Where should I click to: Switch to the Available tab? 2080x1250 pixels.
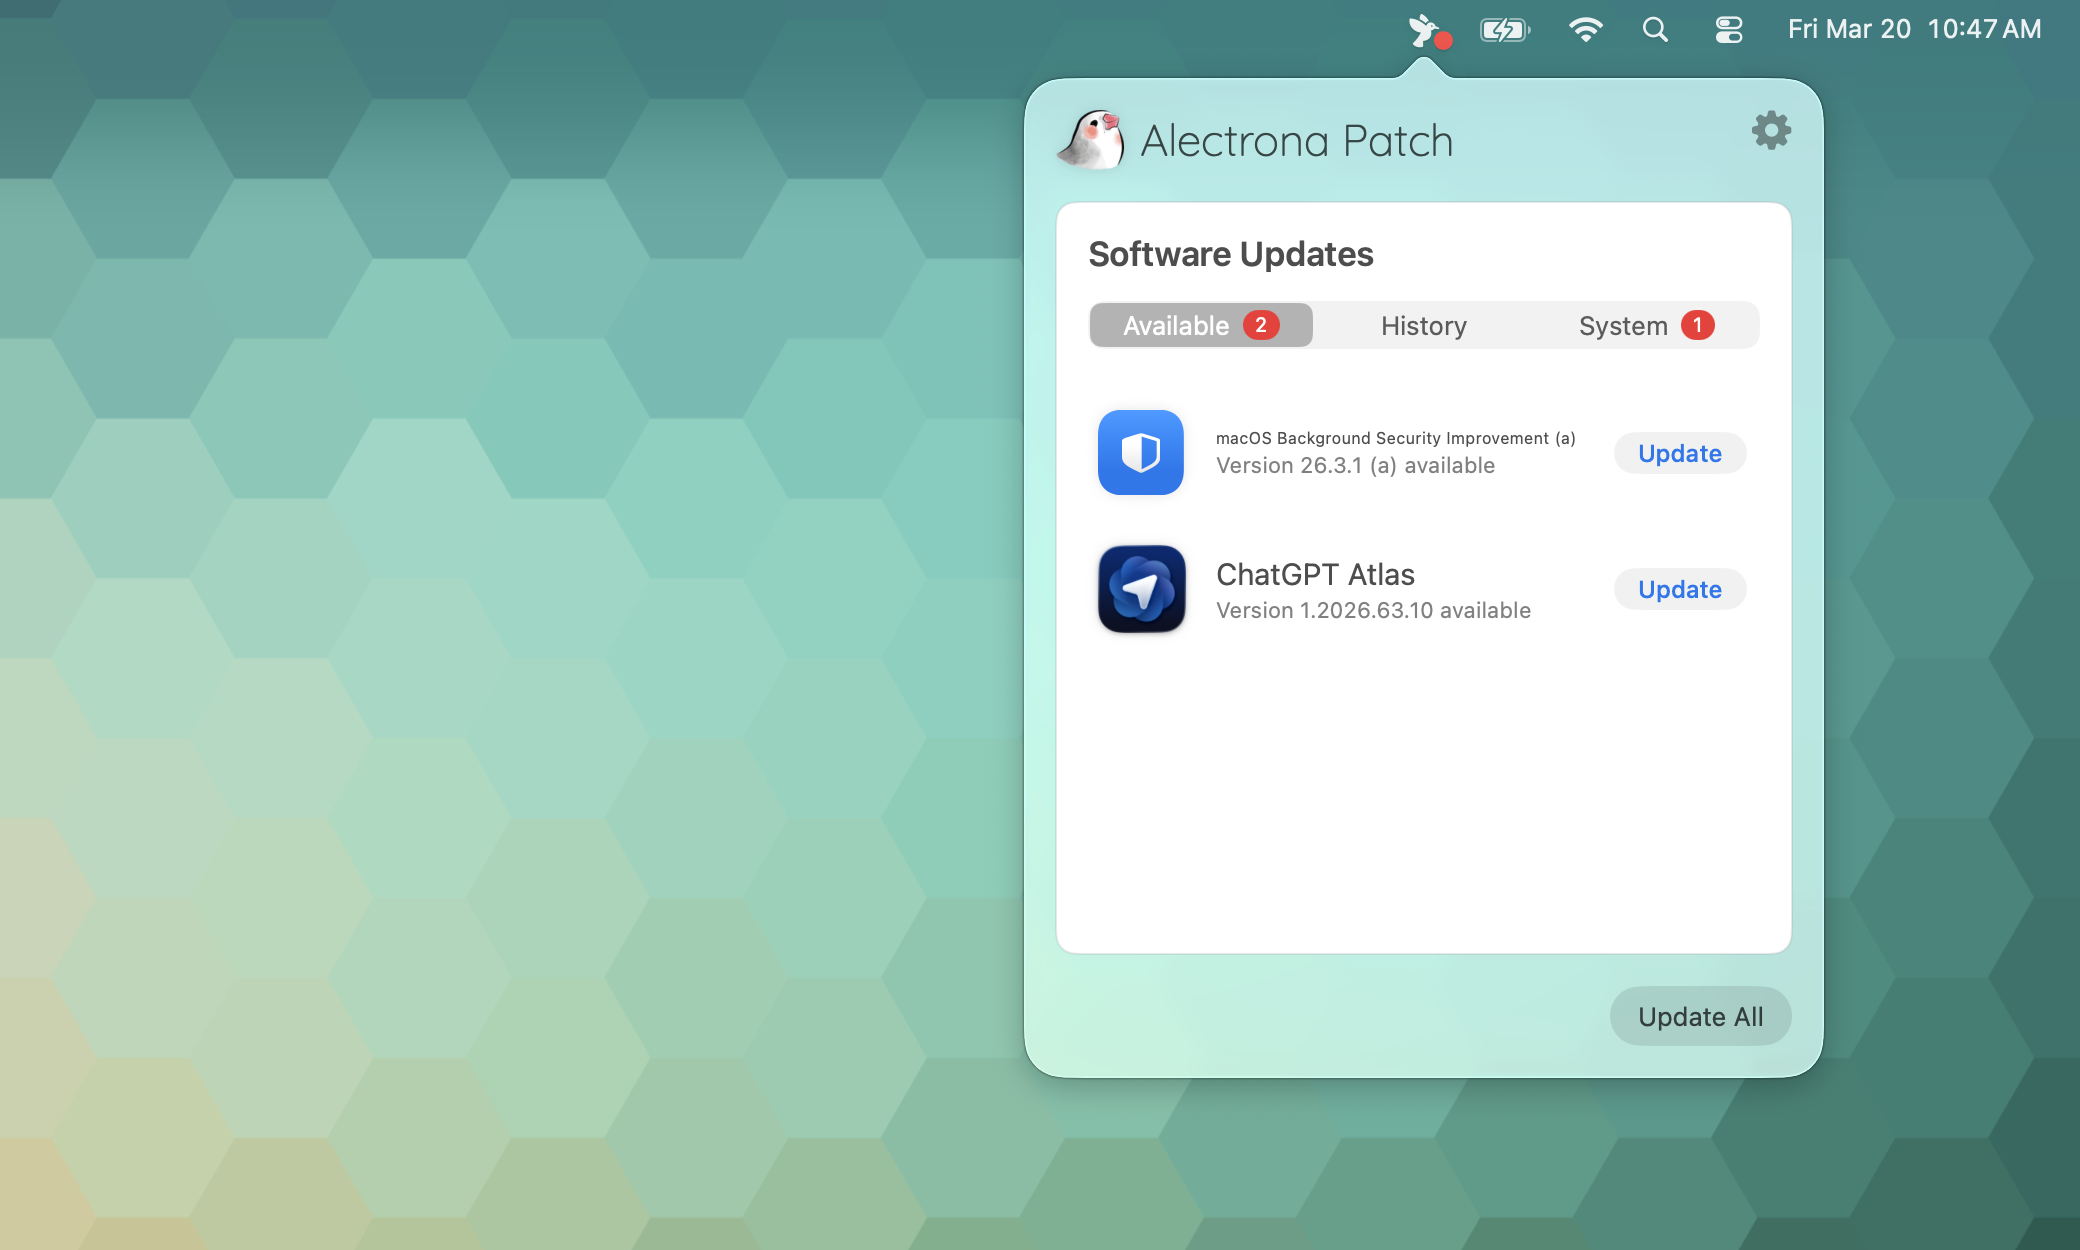[x=1201, y=325]
